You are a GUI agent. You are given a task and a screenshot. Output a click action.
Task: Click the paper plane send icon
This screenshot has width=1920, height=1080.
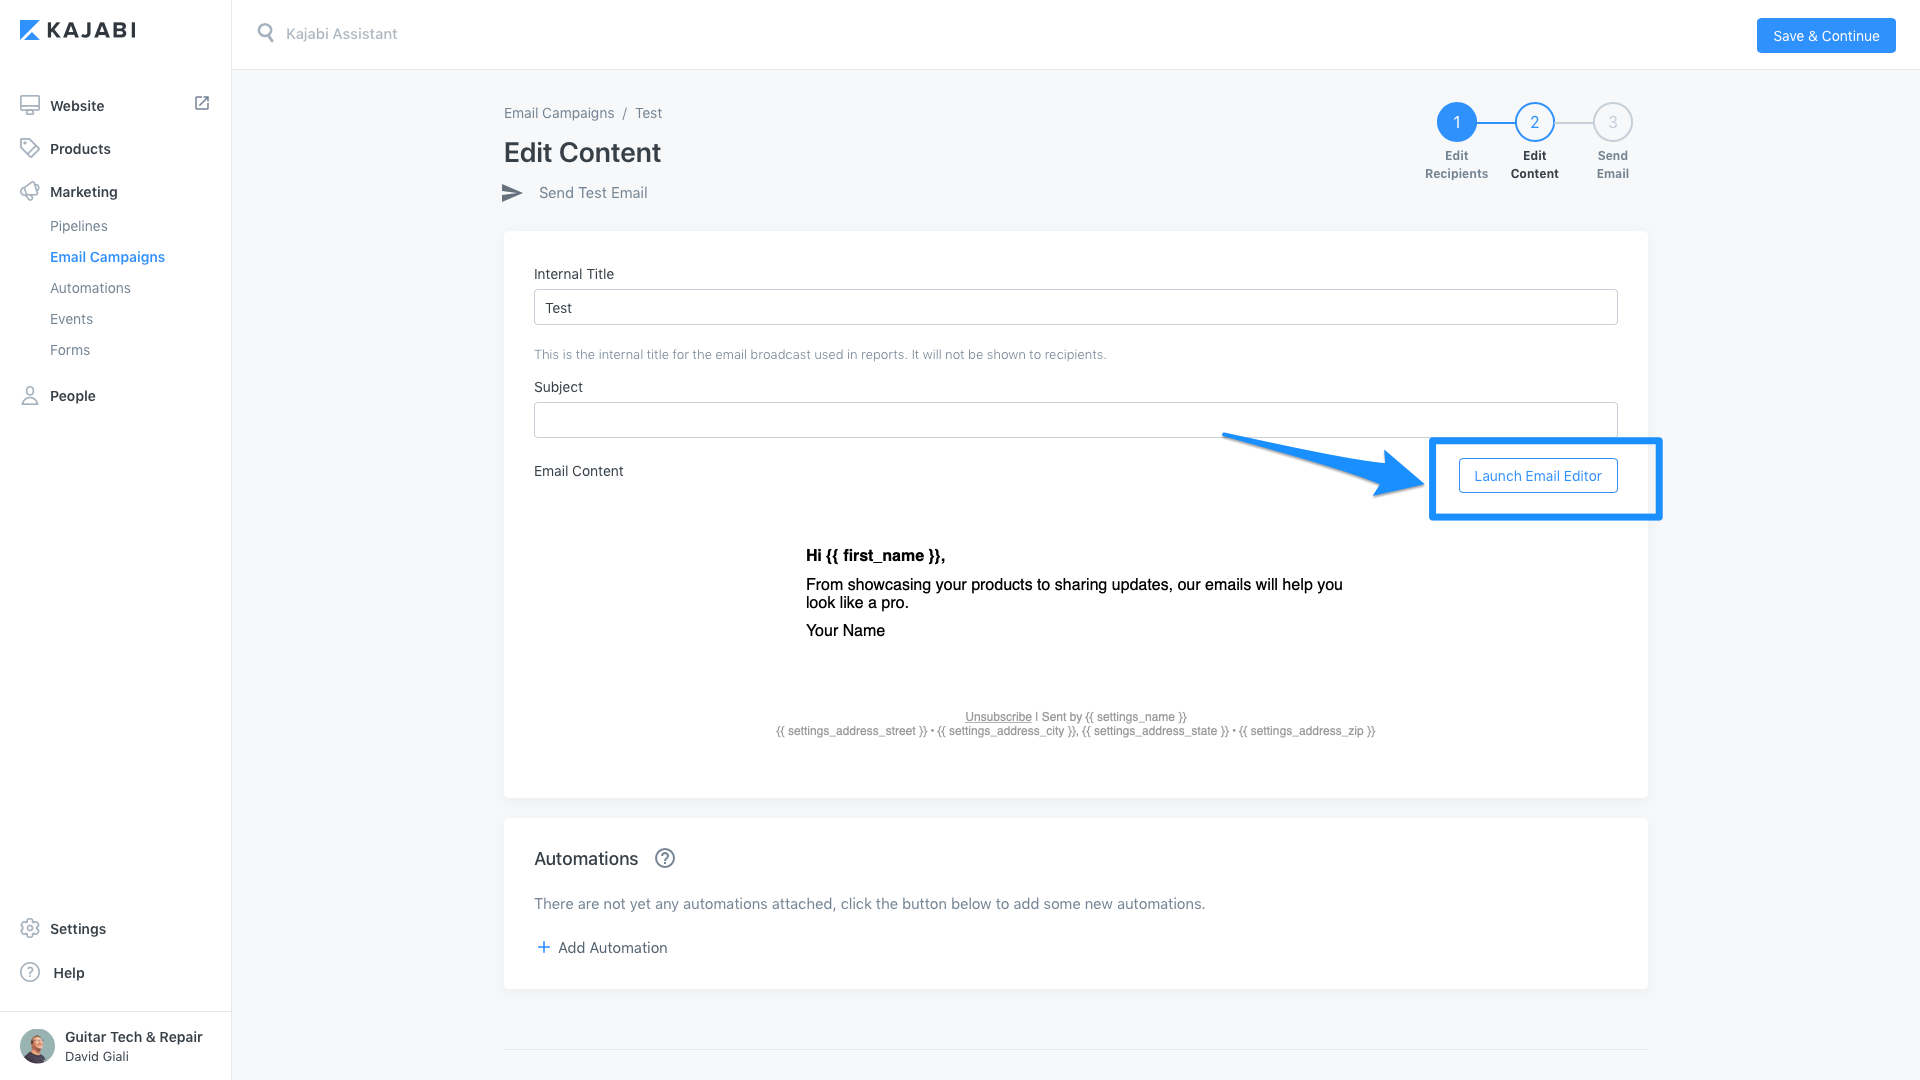pyautogui.click(x=512, y=193)
